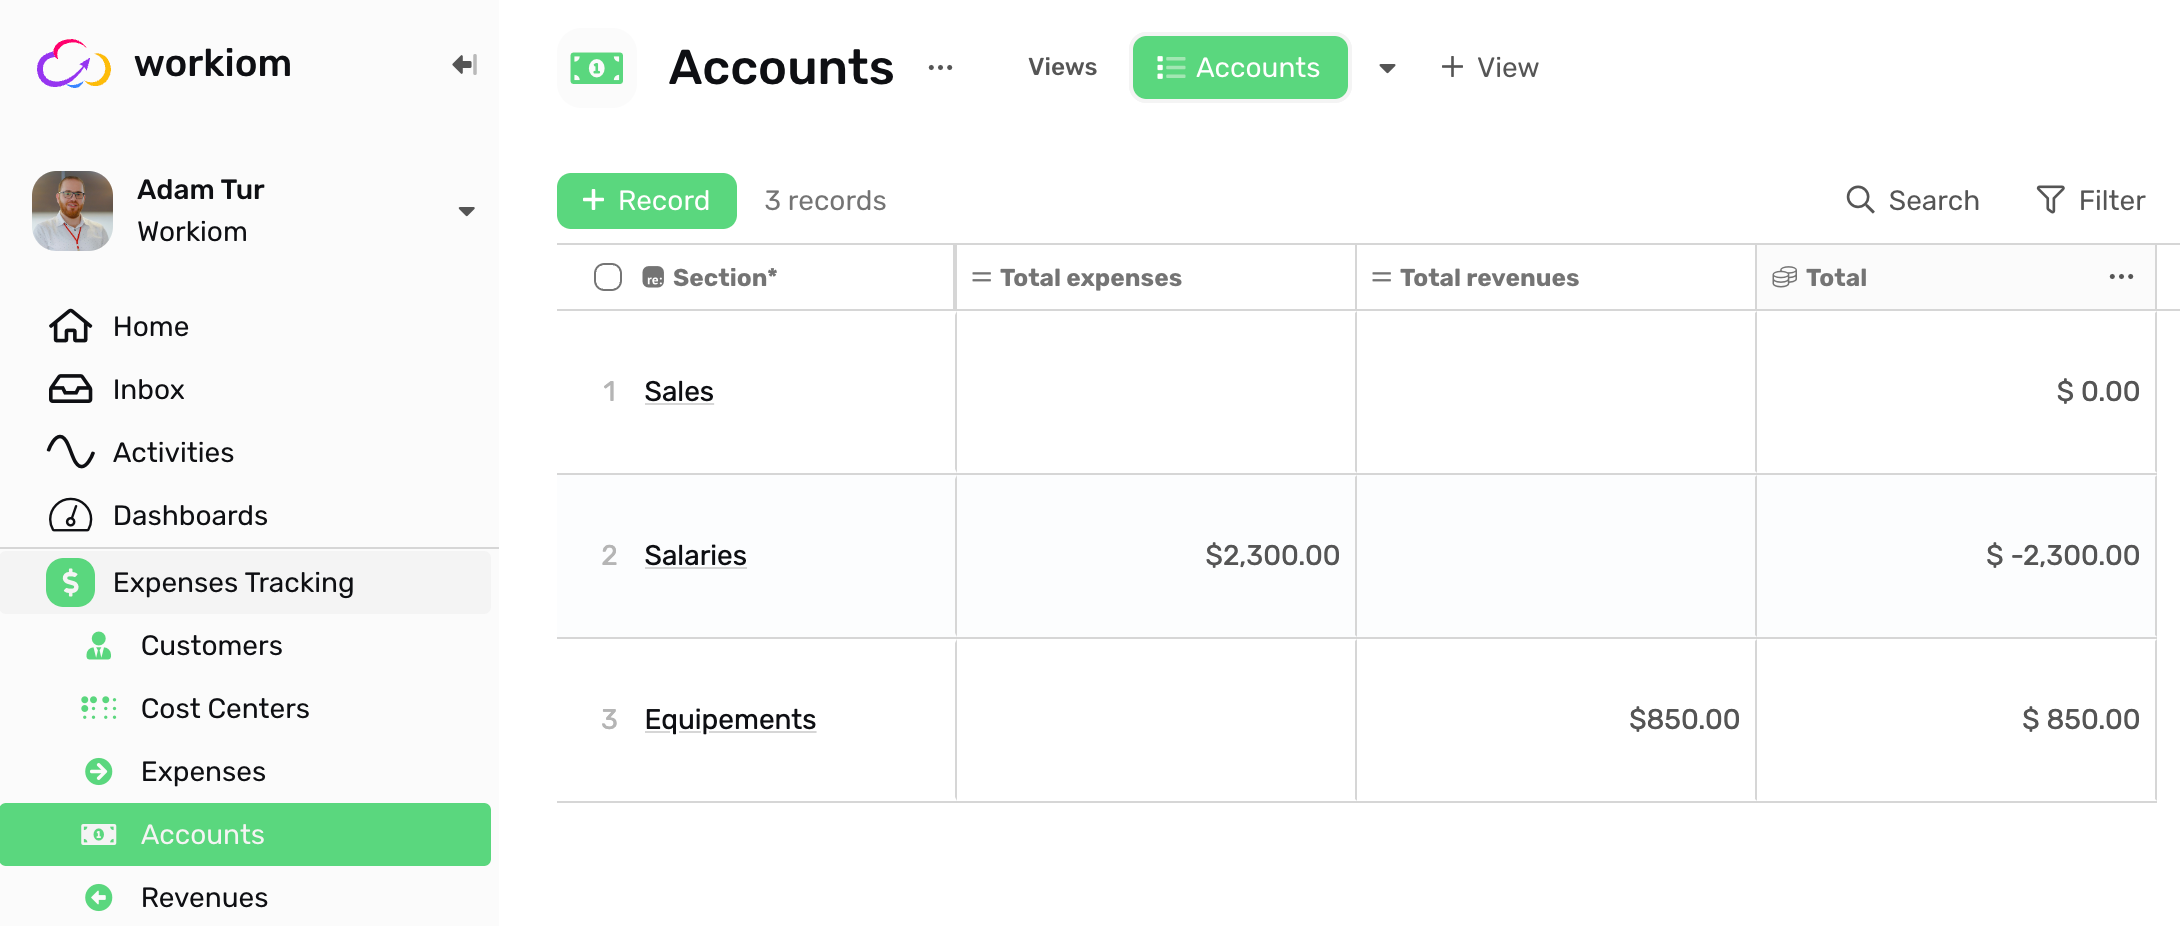Open the Filter options
Screen dimensions: 2180x926
pyautogui.click(x=2090, y=200)
